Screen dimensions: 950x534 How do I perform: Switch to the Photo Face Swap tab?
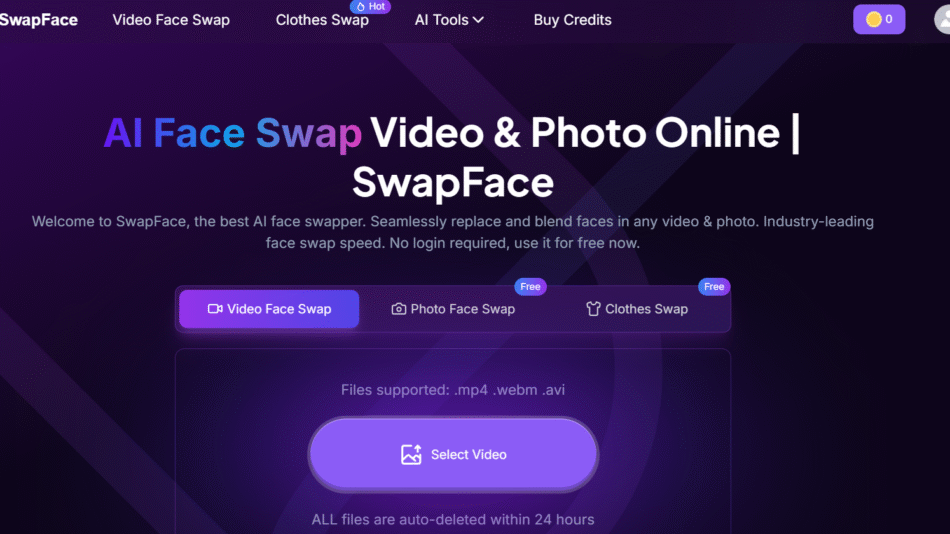(x=453, y=309)
